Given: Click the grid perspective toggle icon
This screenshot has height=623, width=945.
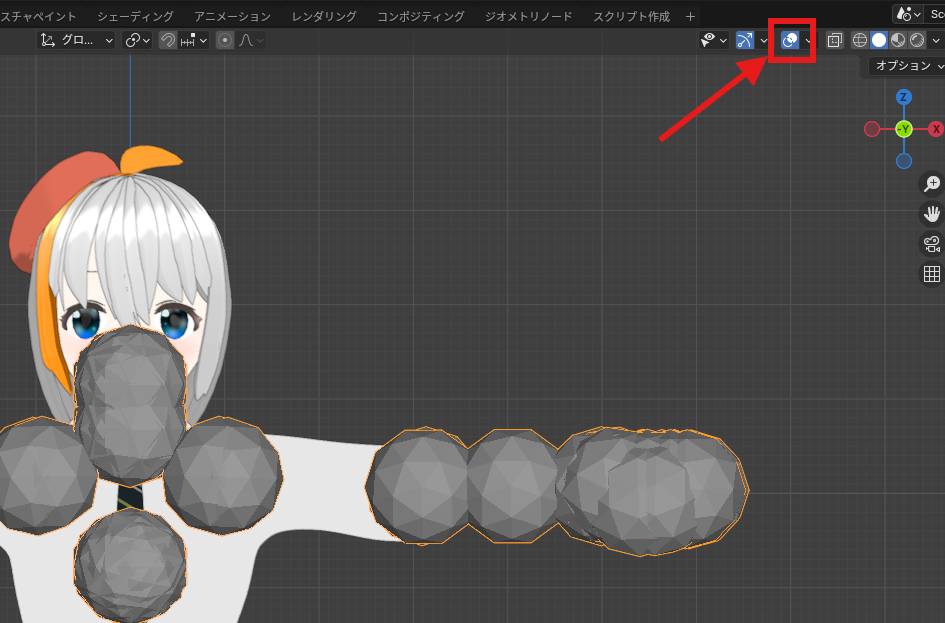Looking at the screenshot, I should point(930,273).
